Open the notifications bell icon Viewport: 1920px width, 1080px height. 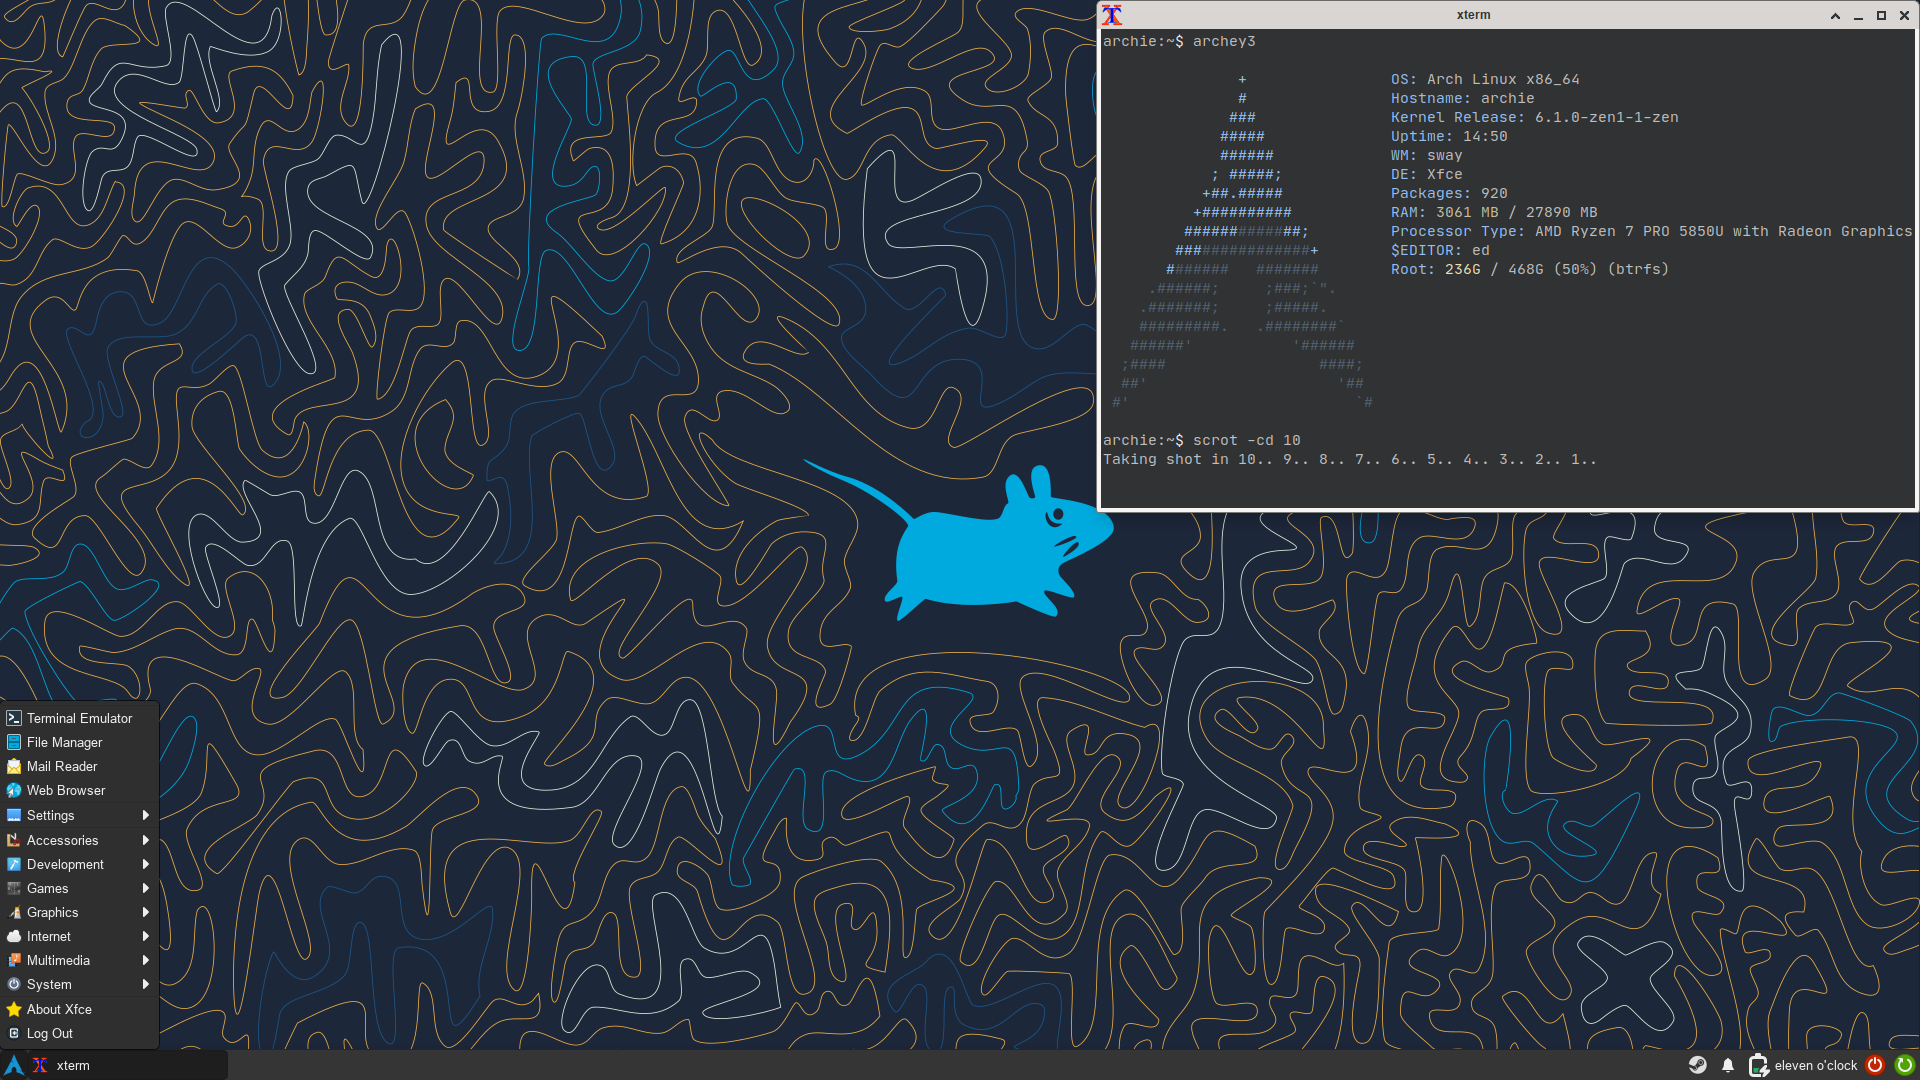pyautogui.click(x=1728, y=1065)
